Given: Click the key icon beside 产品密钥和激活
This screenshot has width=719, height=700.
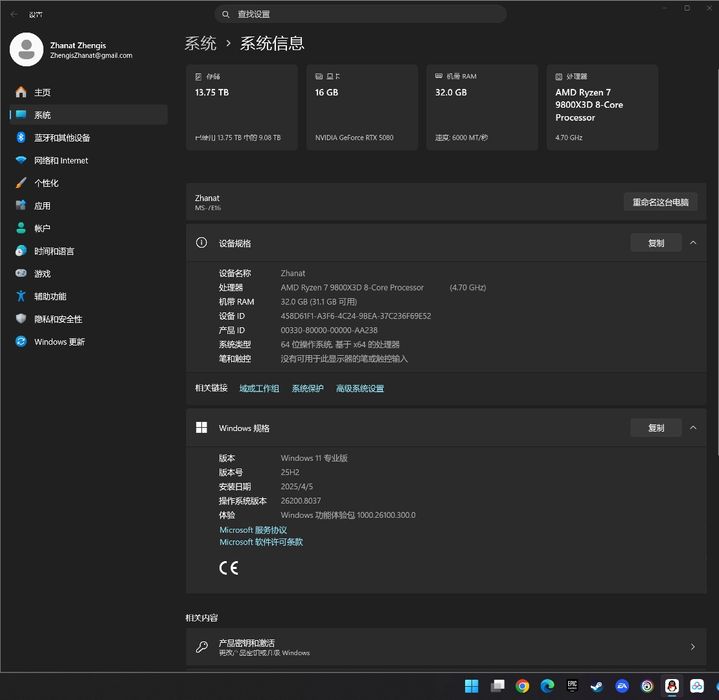Looking at the screenshot, I should point(202,647).
